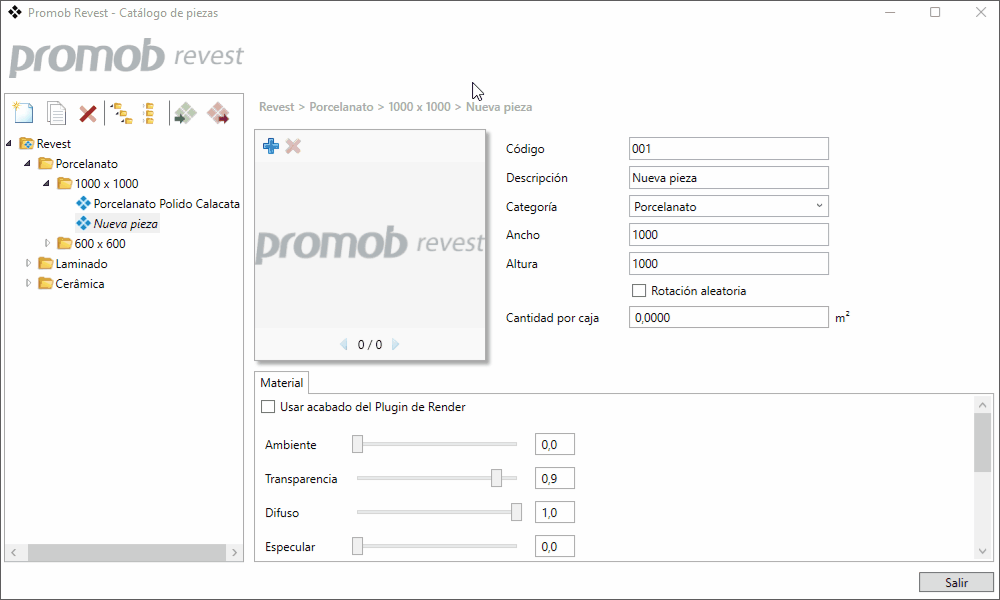Select 600 x 600 in the tree
The height and width of the screenshot is (600, 1000).
(x=100, y=244)
